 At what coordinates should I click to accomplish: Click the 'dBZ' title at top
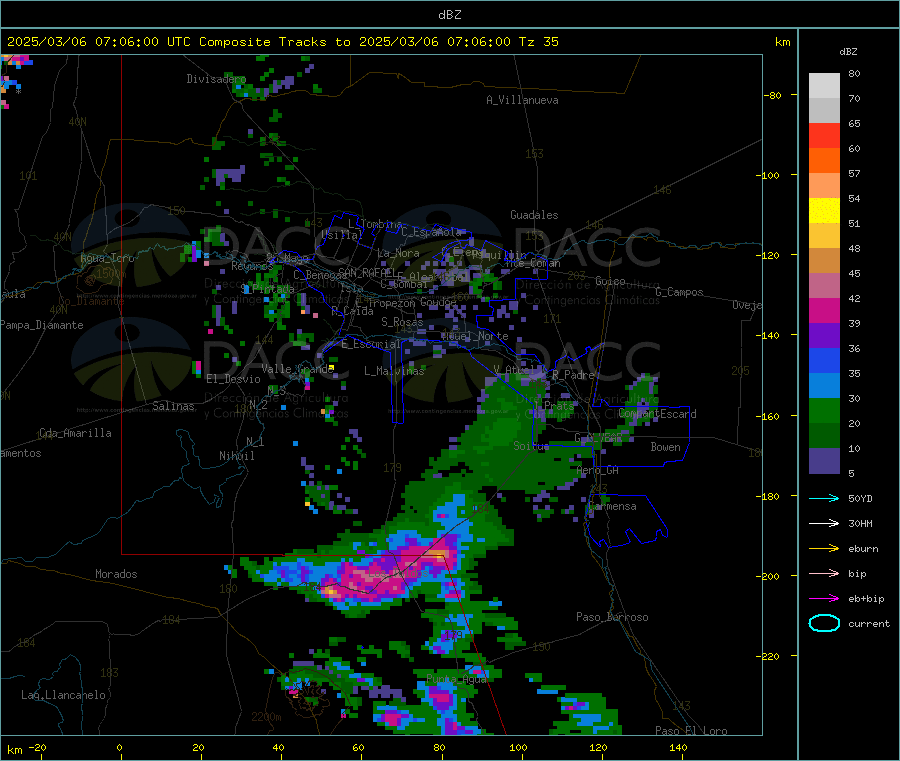coord(449,15)
